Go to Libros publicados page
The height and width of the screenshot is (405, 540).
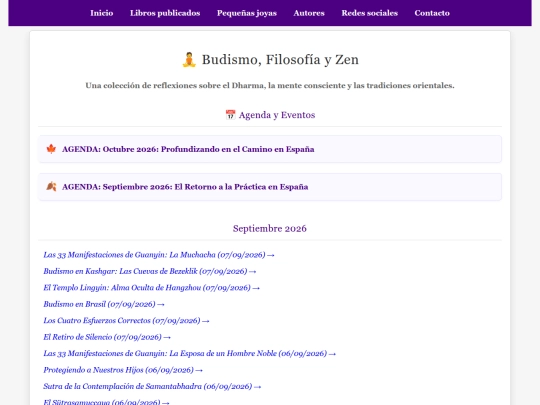[x=165, y=13]
